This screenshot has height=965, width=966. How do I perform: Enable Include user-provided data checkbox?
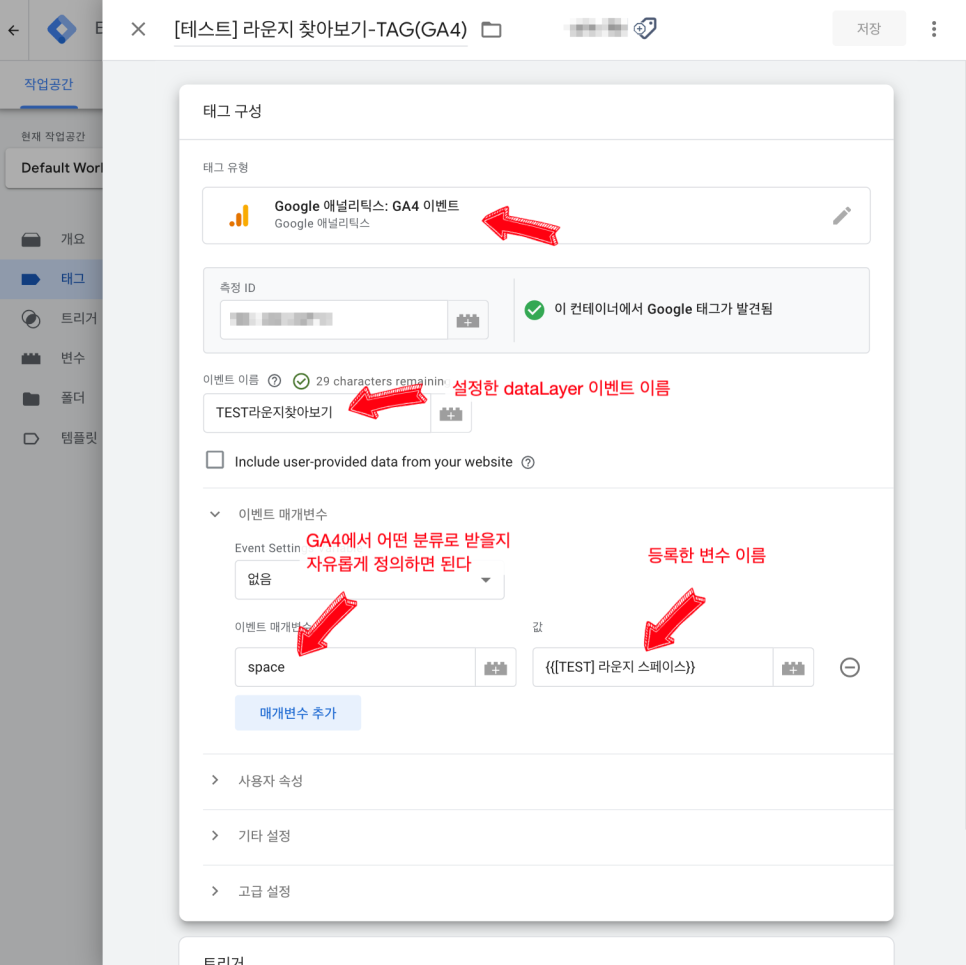215,460
